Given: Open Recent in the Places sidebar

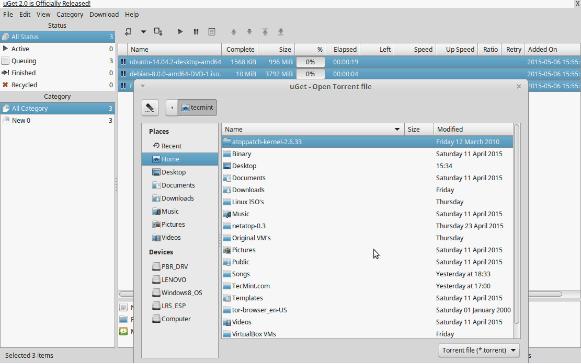Looking at the screenshot, I should pyautogui.click(x=180, y=146).
